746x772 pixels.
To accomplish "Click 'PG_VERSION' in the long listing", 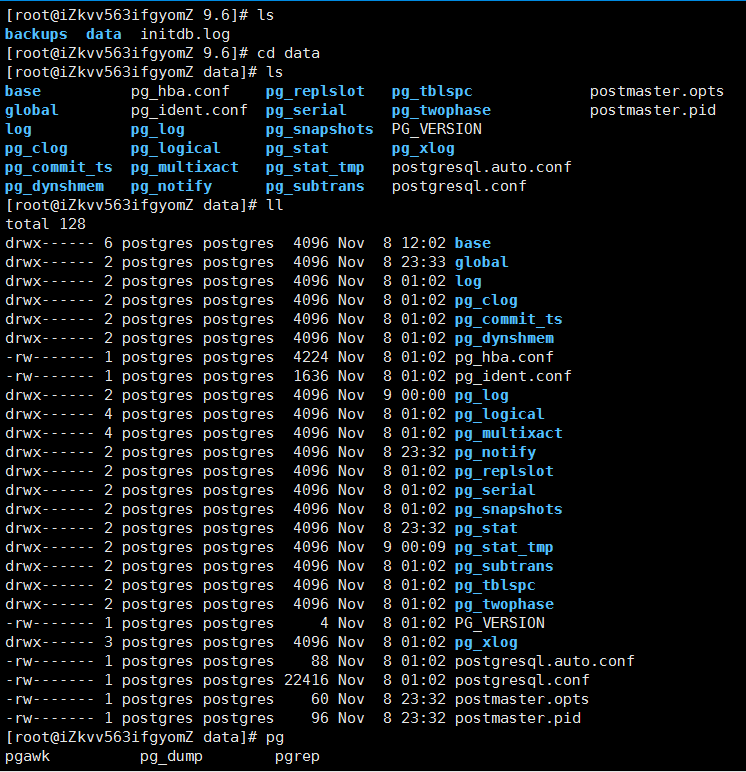I will [500, 623].
